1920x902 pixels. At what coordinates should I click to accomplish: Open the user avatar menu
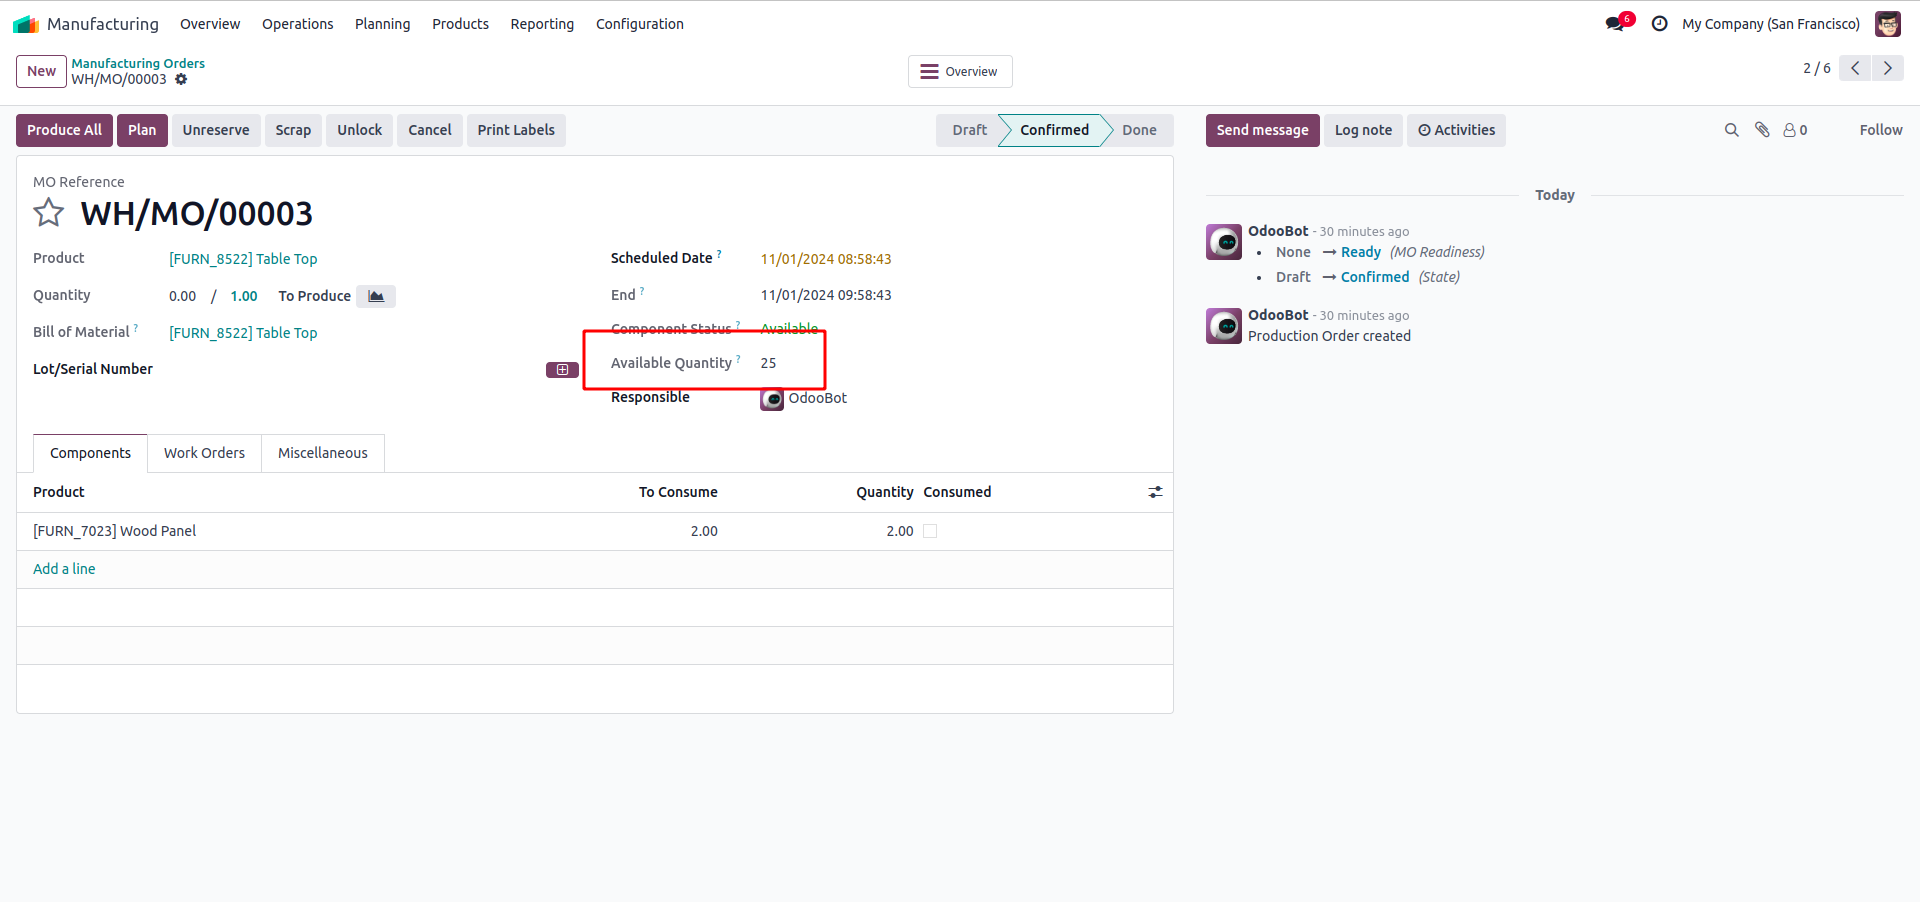pos(1888,24)
